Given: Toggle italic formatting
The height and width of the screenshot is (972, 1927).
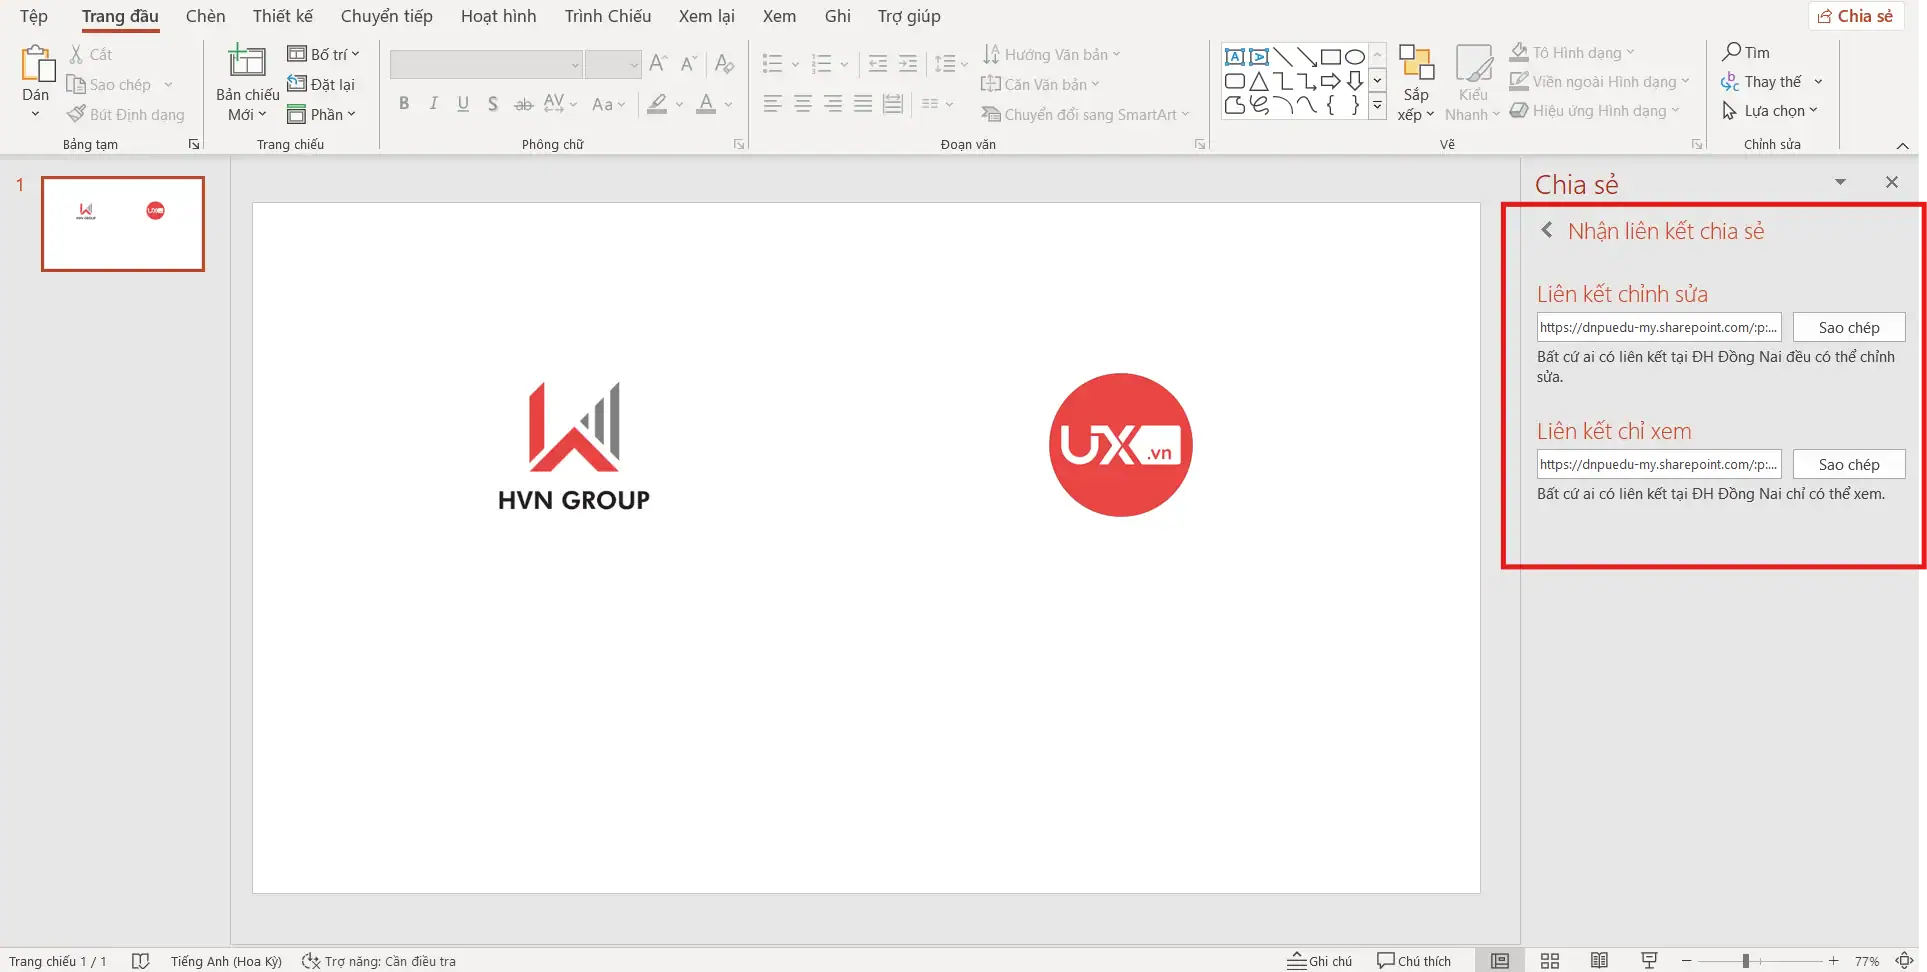Looking at the screenshot, I should tap(433, 103).
